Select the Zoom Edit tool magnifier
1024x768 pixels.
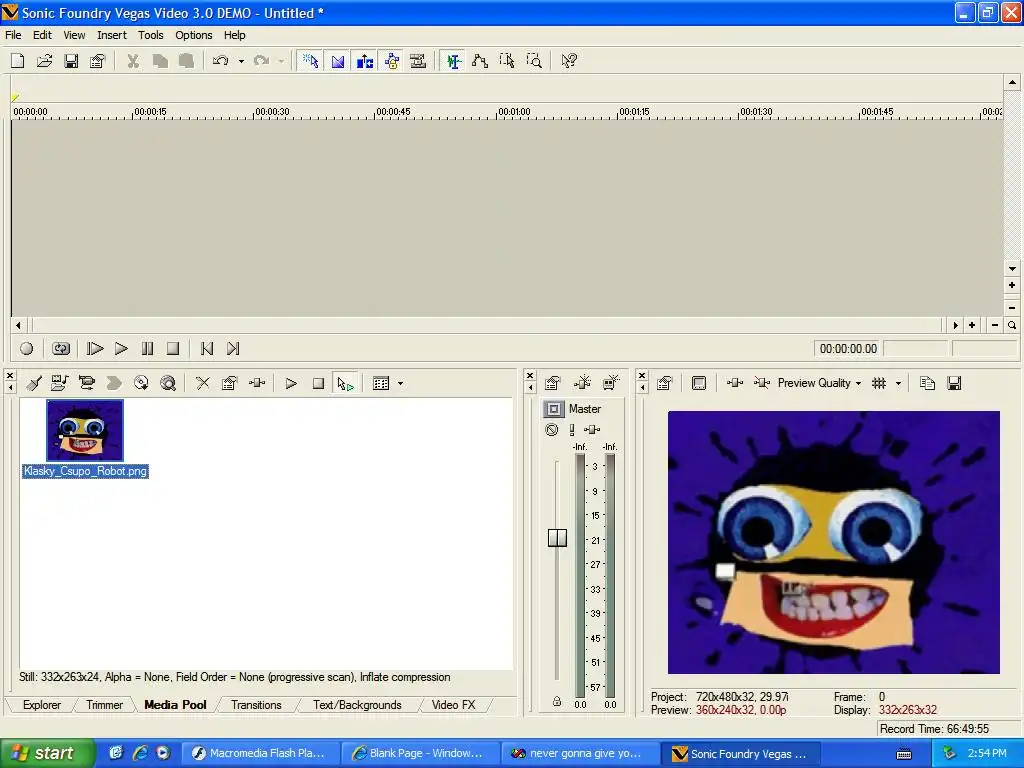pyautogui.click(x=534, y=61)
